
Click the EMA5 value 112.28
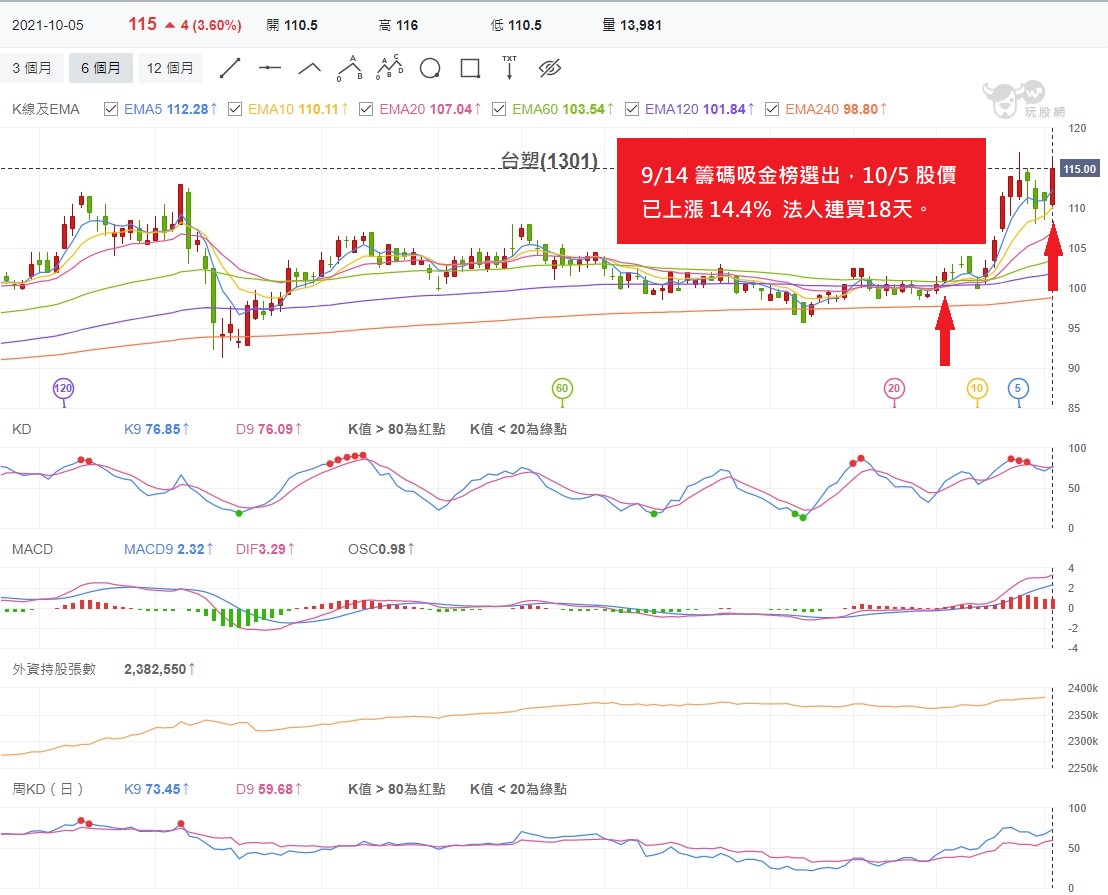click(187, 109)
